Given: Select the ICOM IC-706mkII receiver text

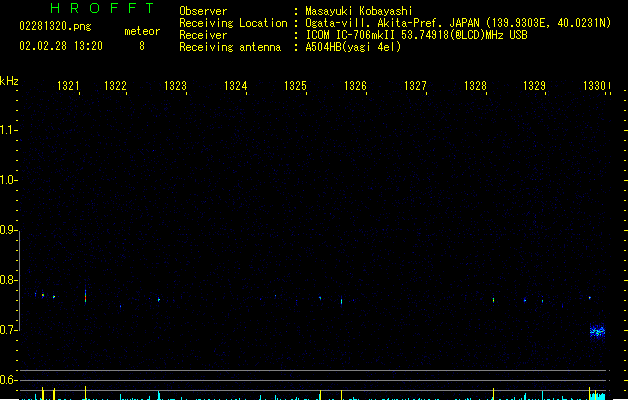Looking at the screenshot, I should pos(416,35).
